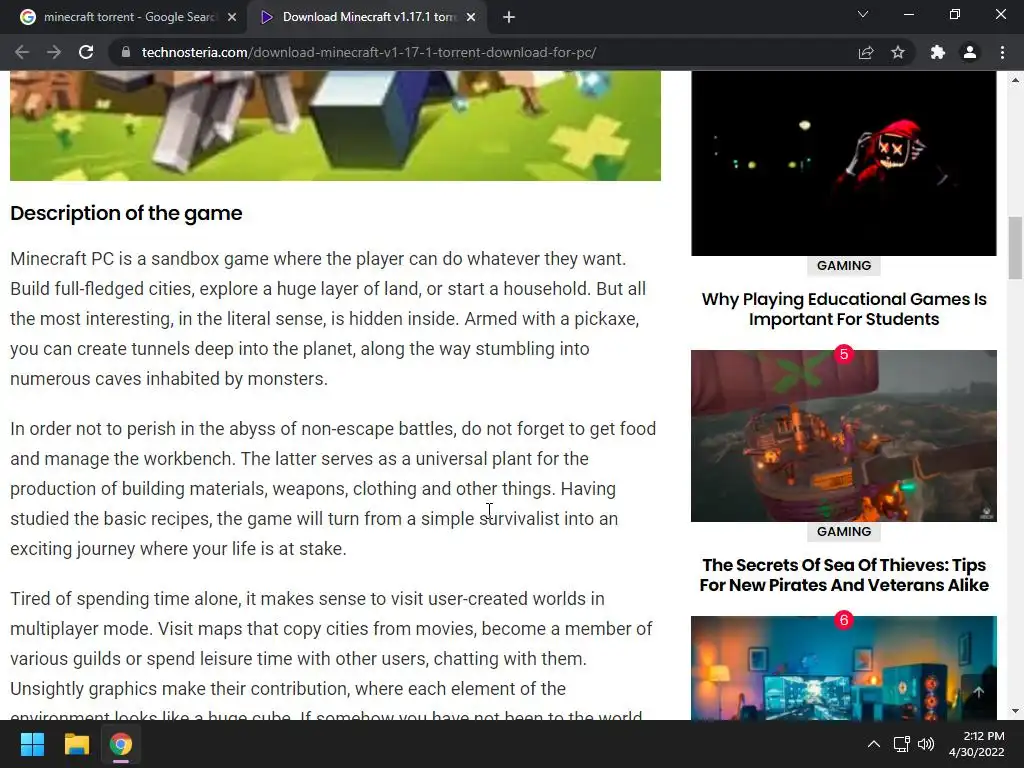Click the scroll-to-top arrow button
Viewport: 1024px width, 768px height.
(x=978, y=692)
